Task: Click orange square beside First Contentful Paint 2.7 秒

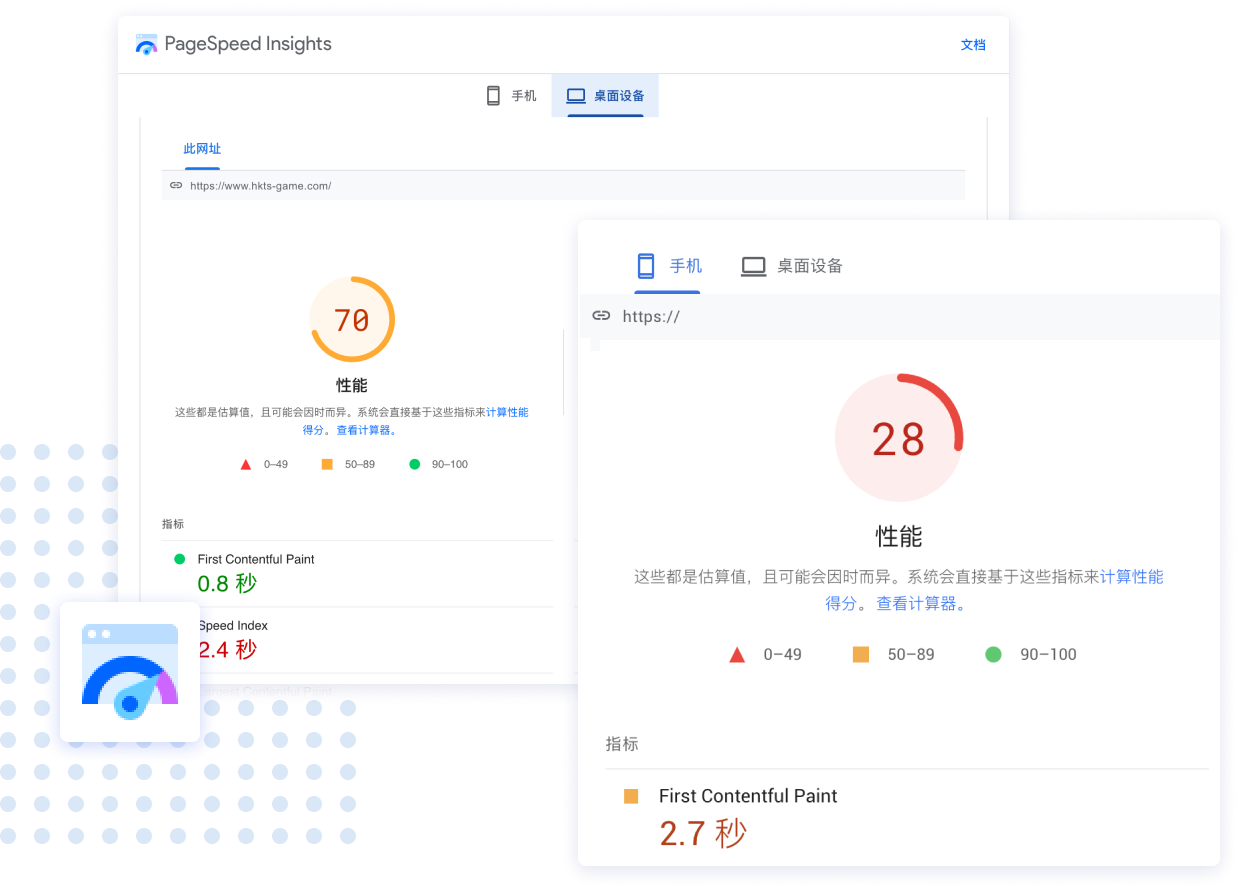Action: (631, 797)
